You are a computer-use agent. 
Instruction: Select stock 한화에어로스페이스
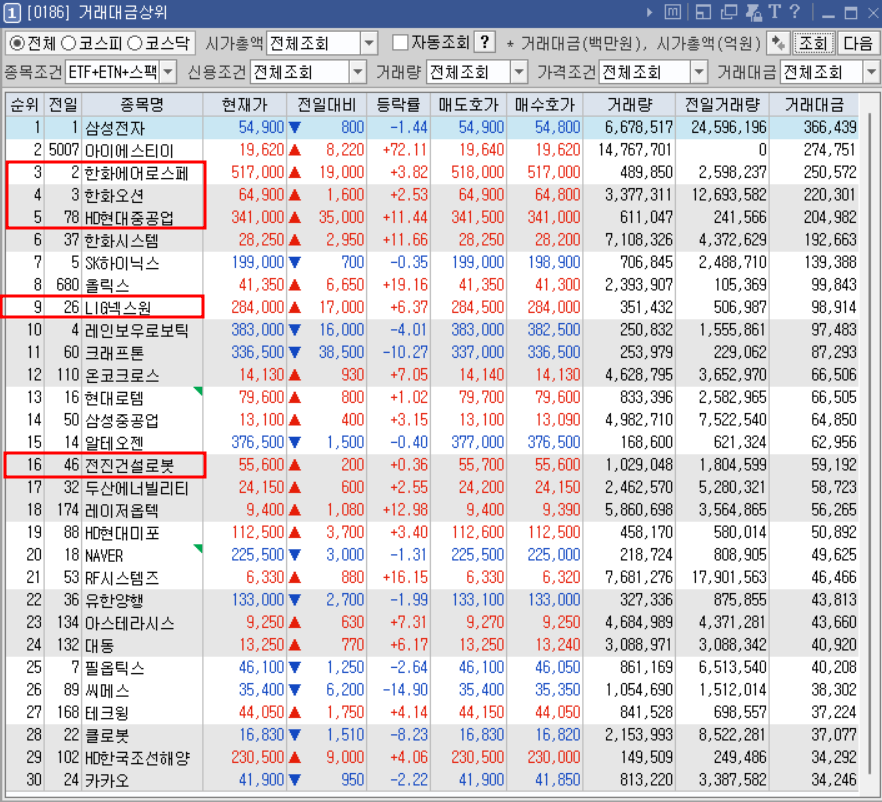(136, 173)
